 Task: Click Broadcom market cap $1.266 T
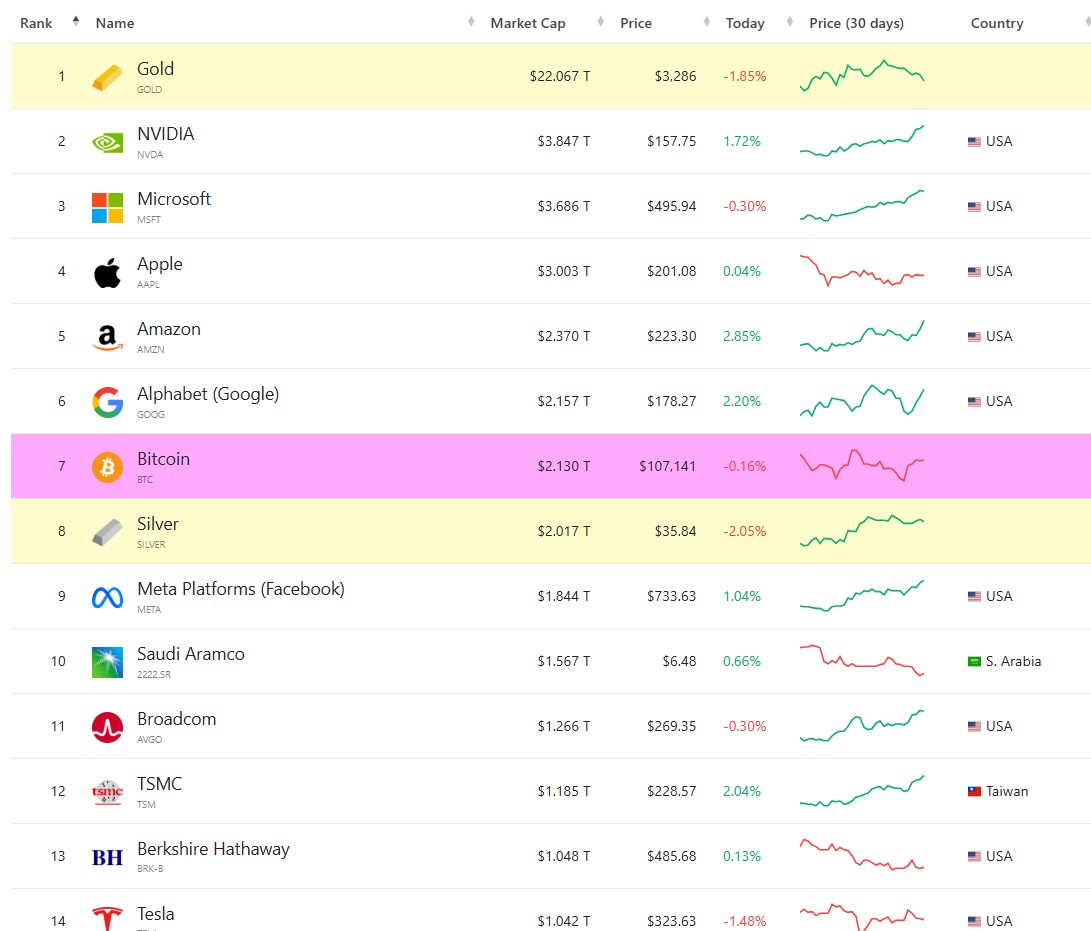coord(564,726)
